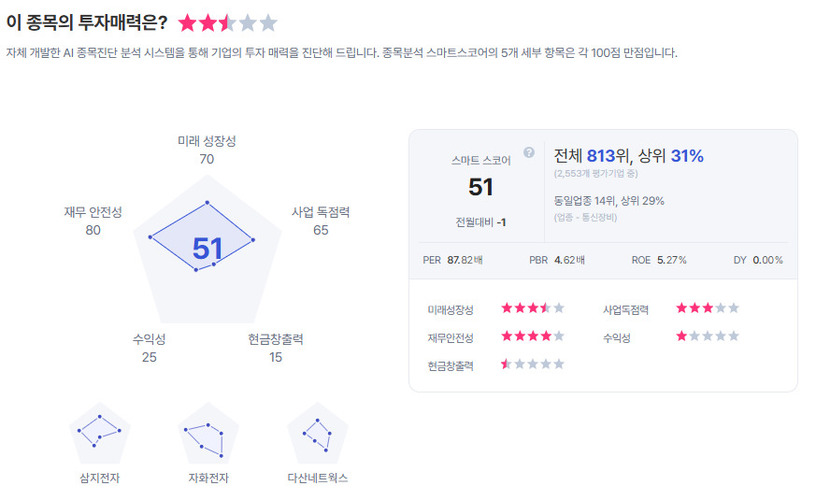830x500 pixels.
Task: Click the Smart Score help question-mark icon
Action: (x=529, y=153)
